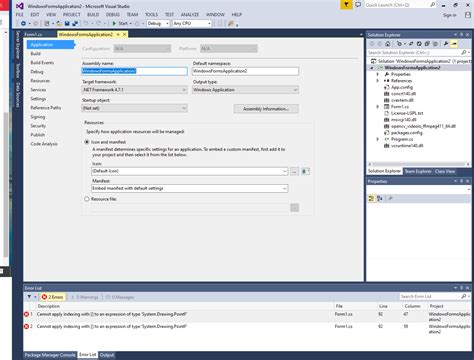Select packages.config in Solution Explorer

[406, 133]
